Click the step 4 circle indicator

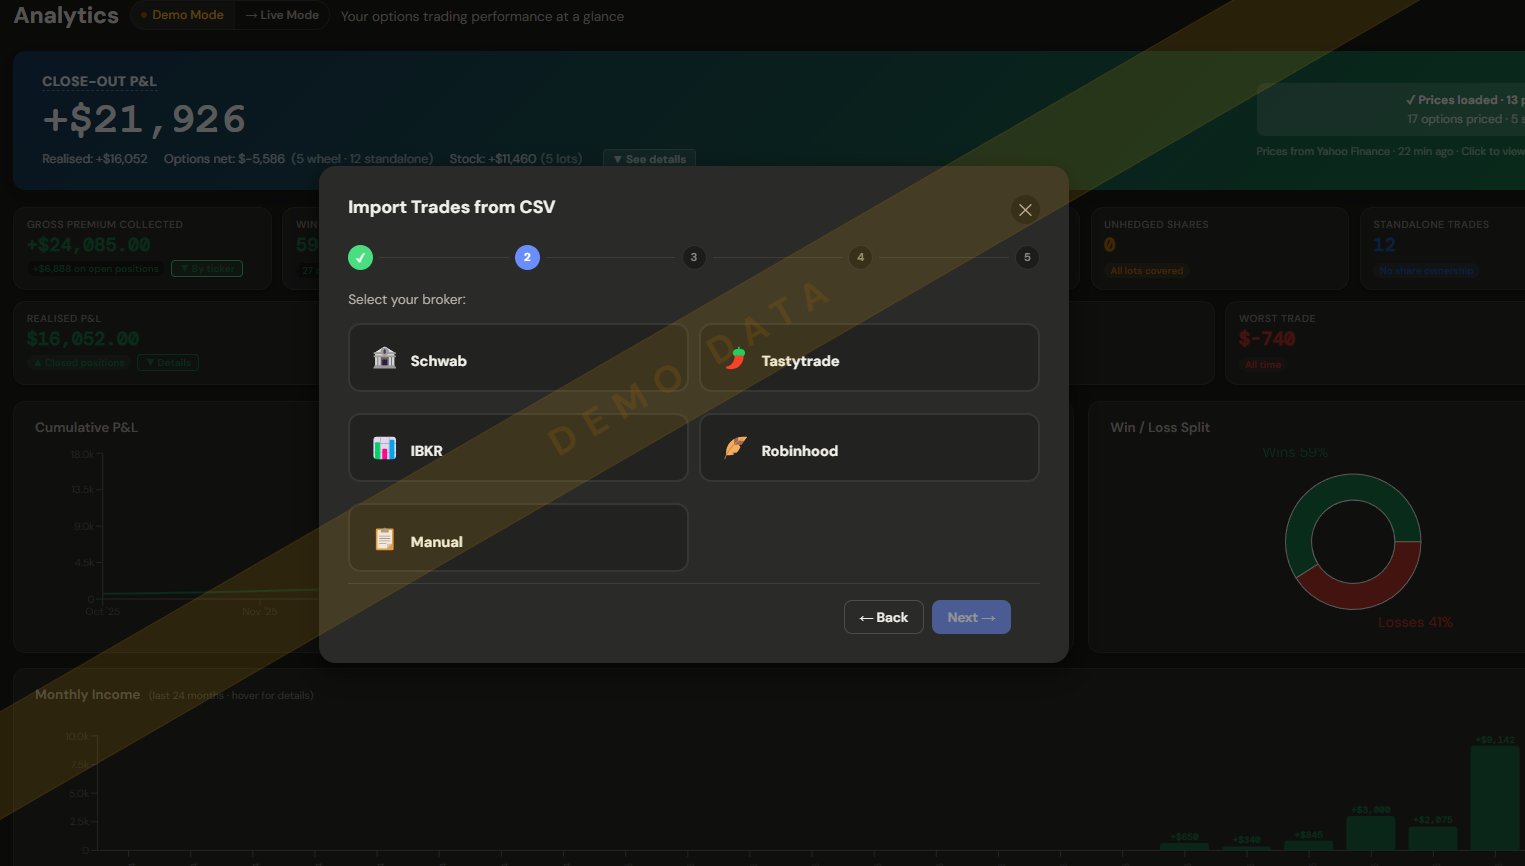pos(860,257)
